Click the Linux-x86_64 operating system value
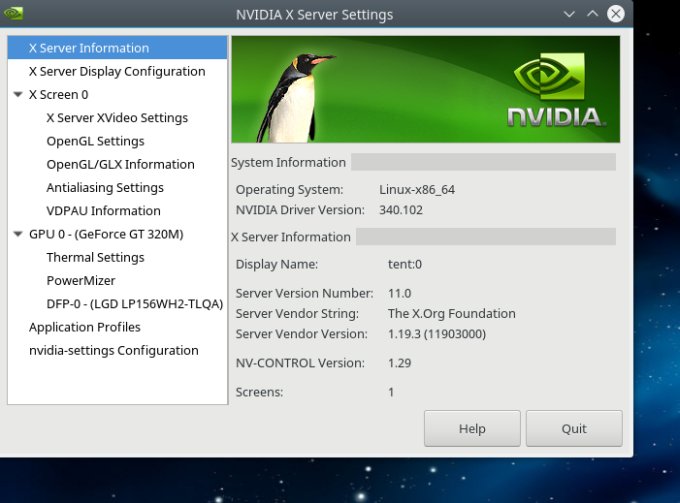 pyautogui.click(x=417, y=189)
